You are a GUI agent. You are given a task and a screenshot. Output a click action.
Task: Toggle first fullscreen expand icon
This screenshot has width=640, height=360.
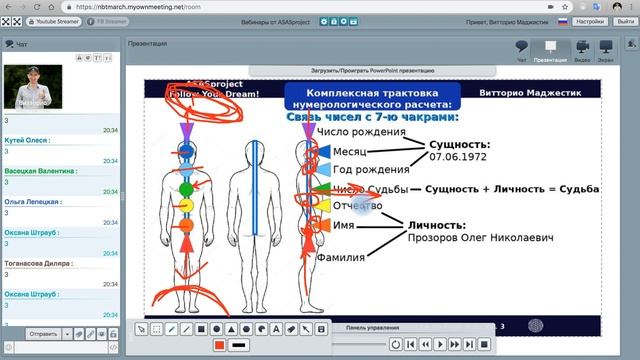point(6,22)
